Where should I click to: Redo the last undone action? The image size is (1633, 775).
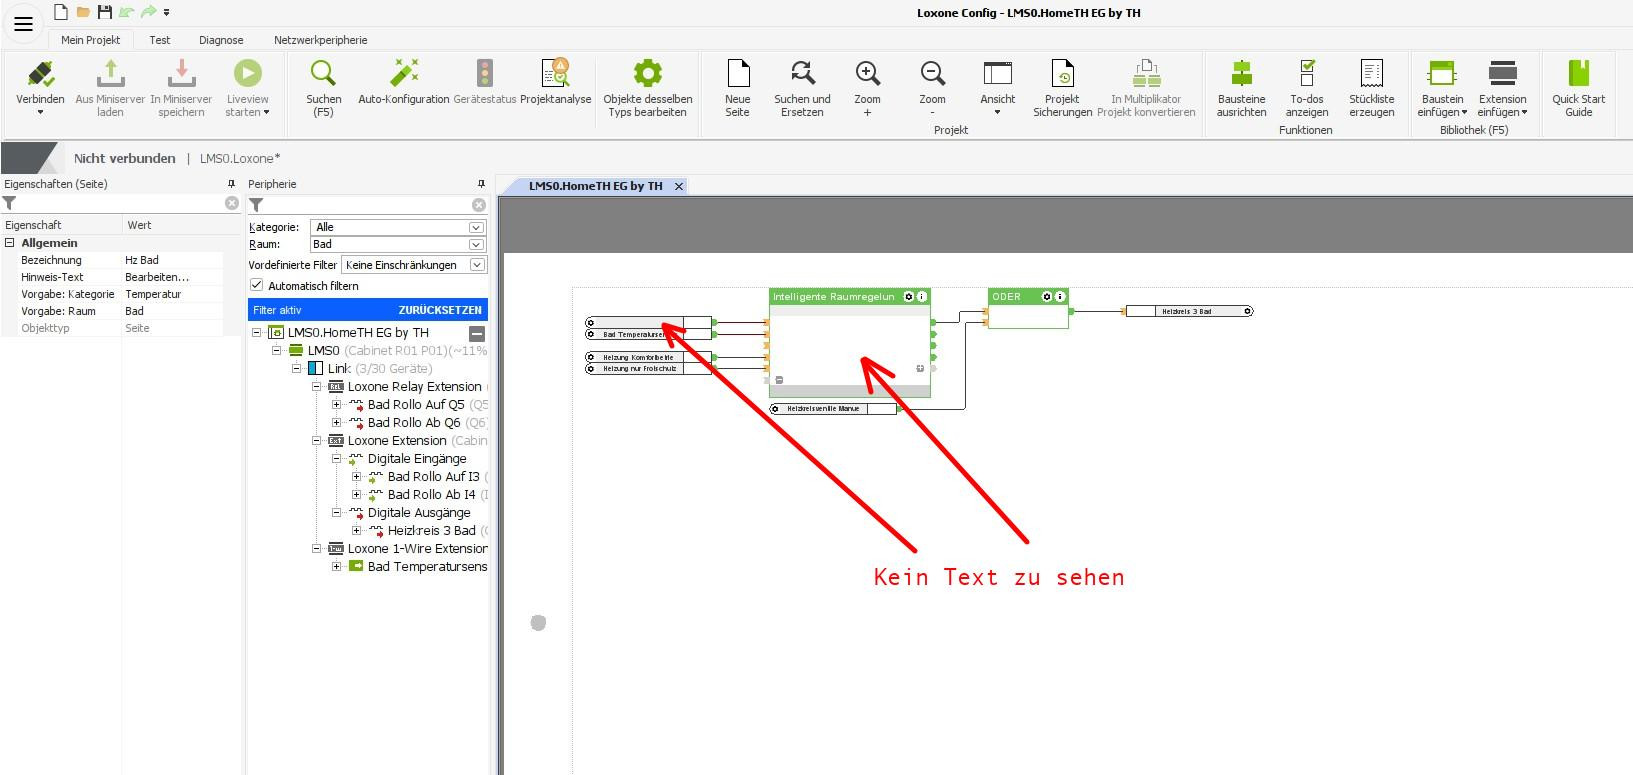tap(148, 12)
